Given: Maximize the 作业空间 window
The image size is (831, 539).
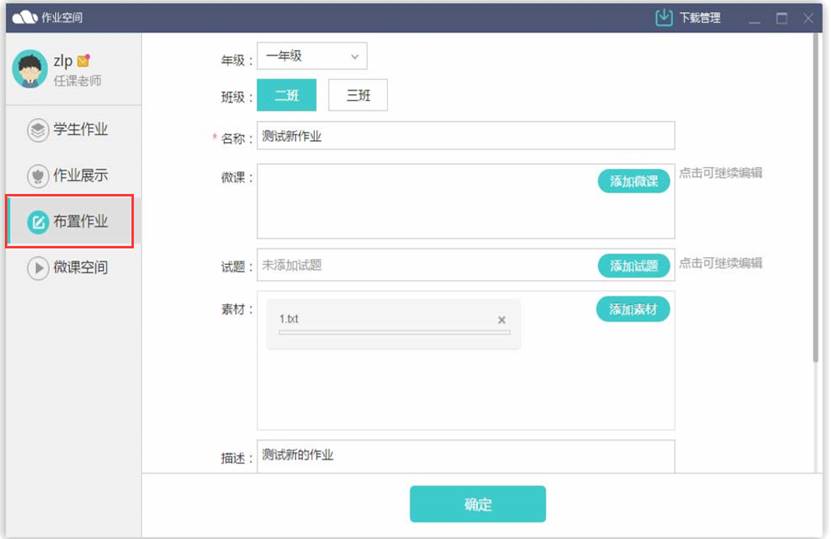Looking at the screenshot, I should [x=781, y=19].
